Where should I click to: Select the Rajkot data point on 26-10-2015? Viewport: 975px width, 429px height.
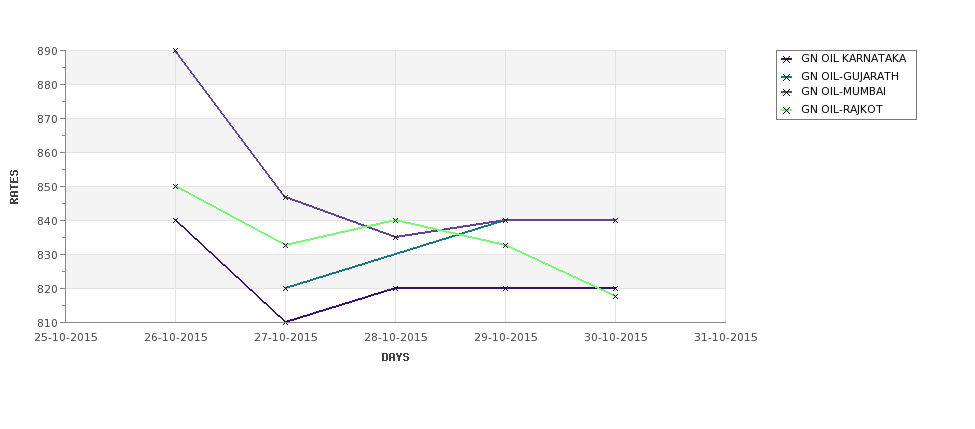pyautogui.click(x=175, y=187)
